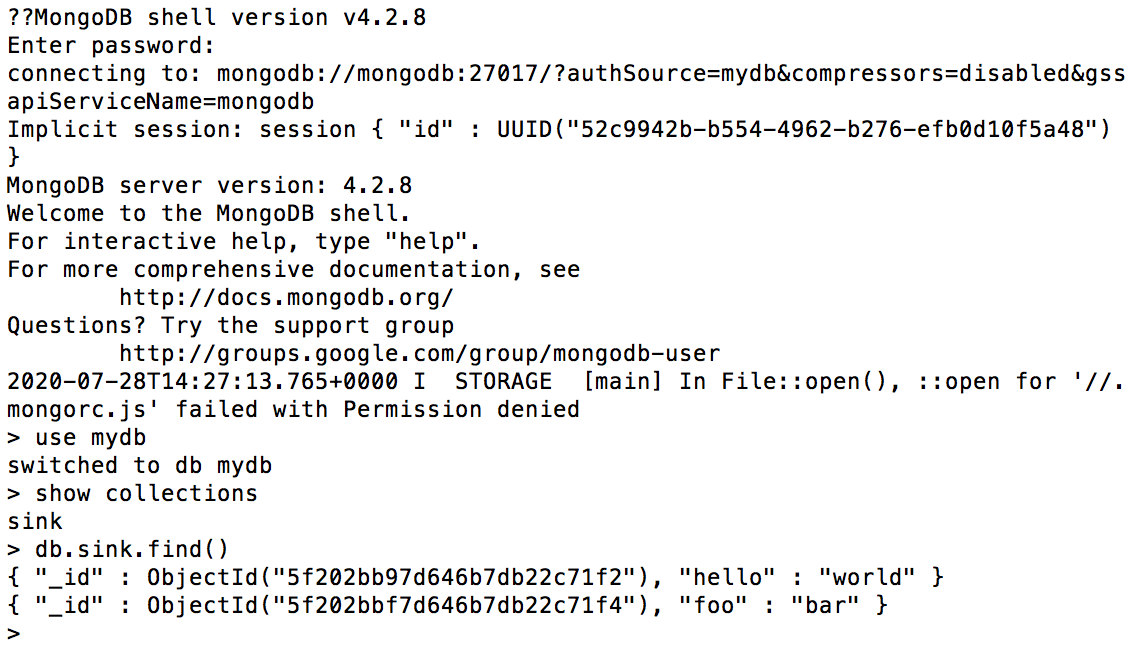The width and height of the screenshot is (1131, 645).
Task: Open the docs.mongodb.org documentation link
Action: click(x=286, y=297)
